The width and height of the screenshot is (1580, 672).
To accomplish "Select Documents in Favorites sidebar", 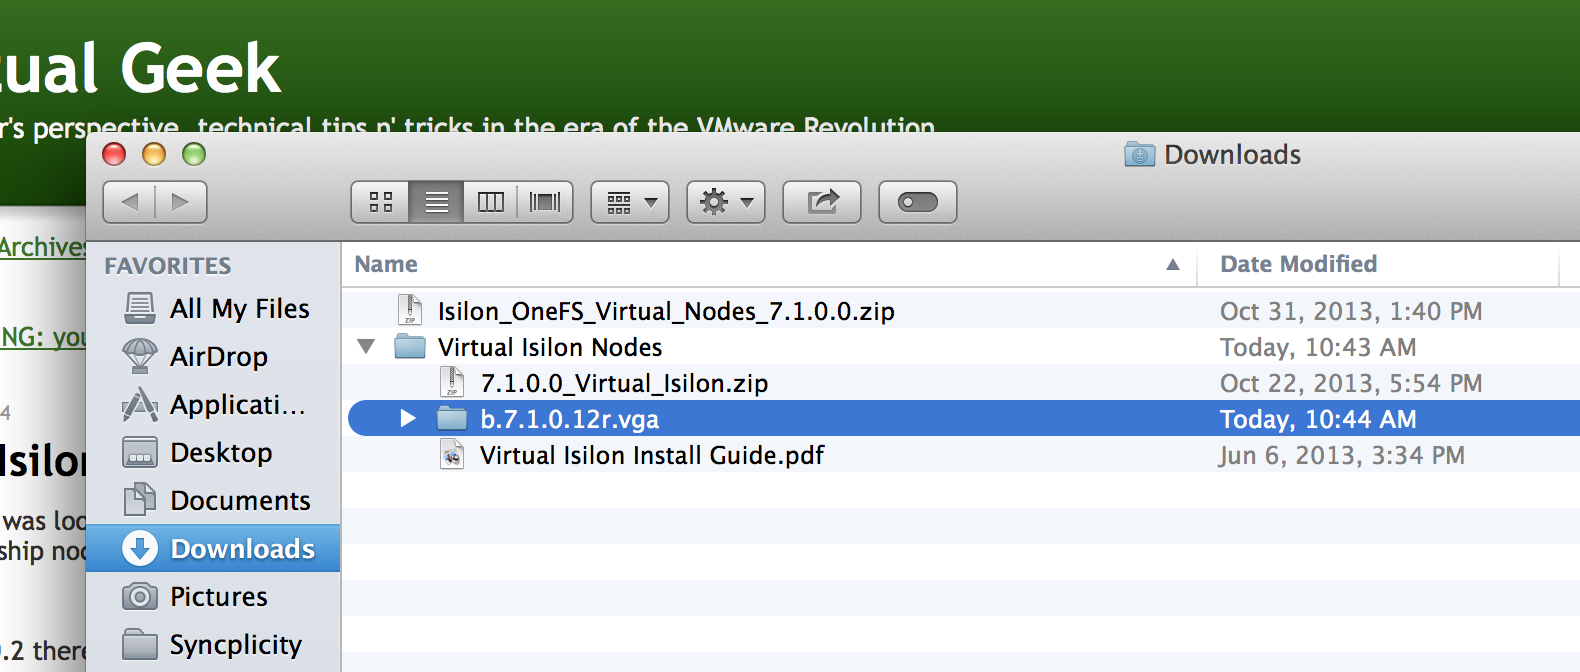I will point(240,501).
